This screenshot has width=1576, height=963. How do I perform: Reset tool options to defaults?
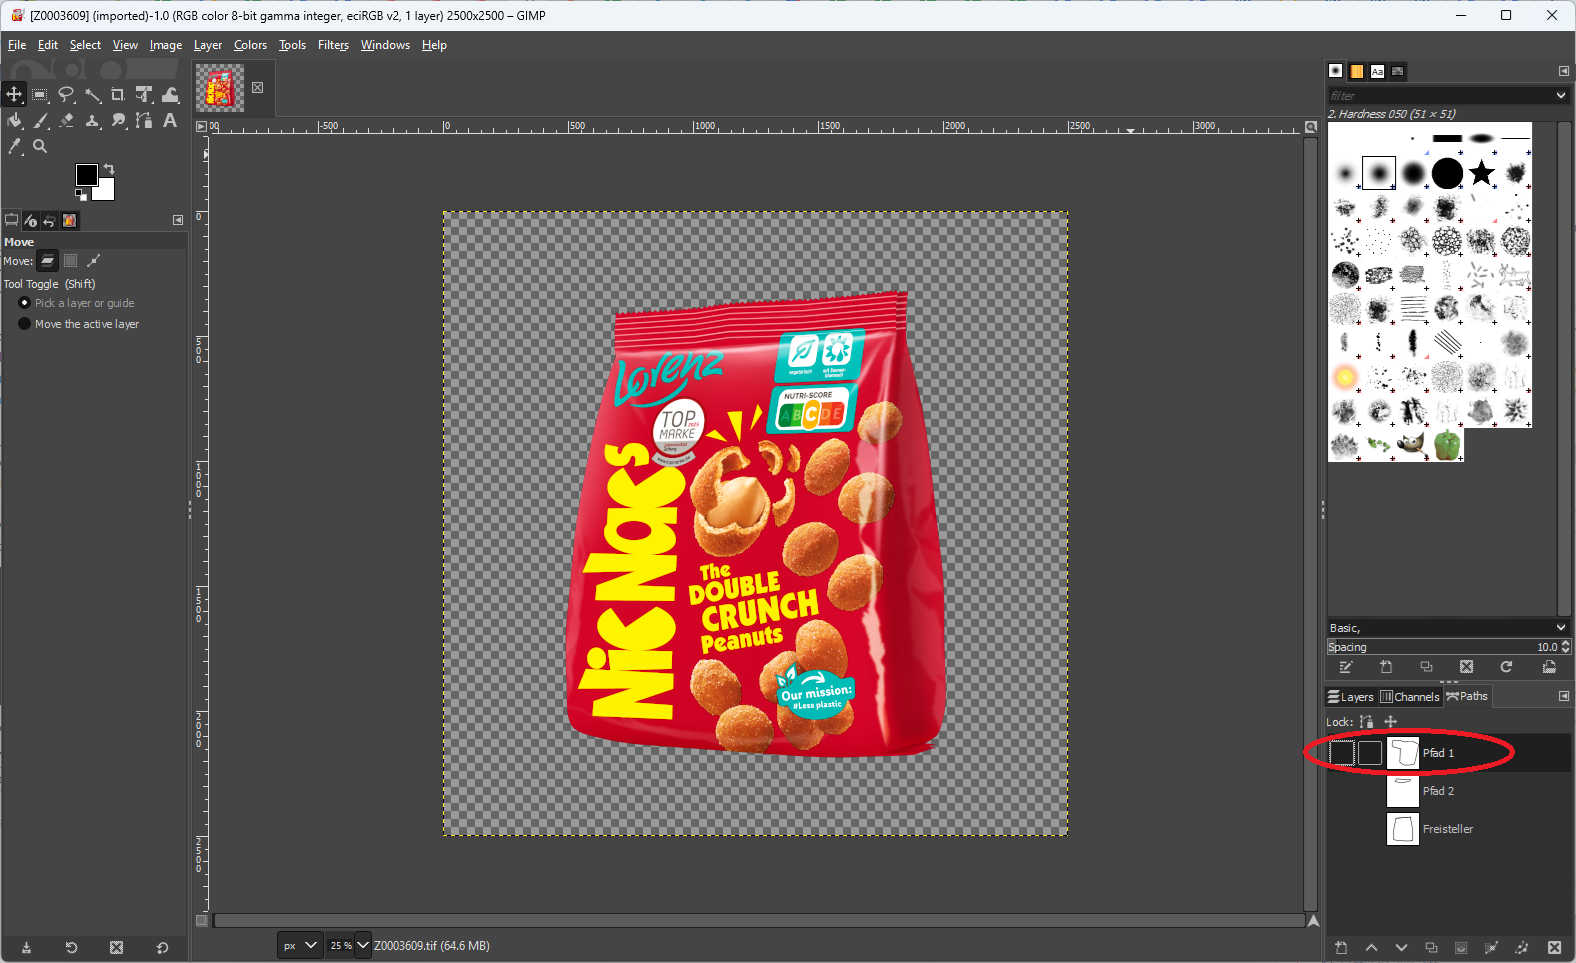[x=162, y=948]
